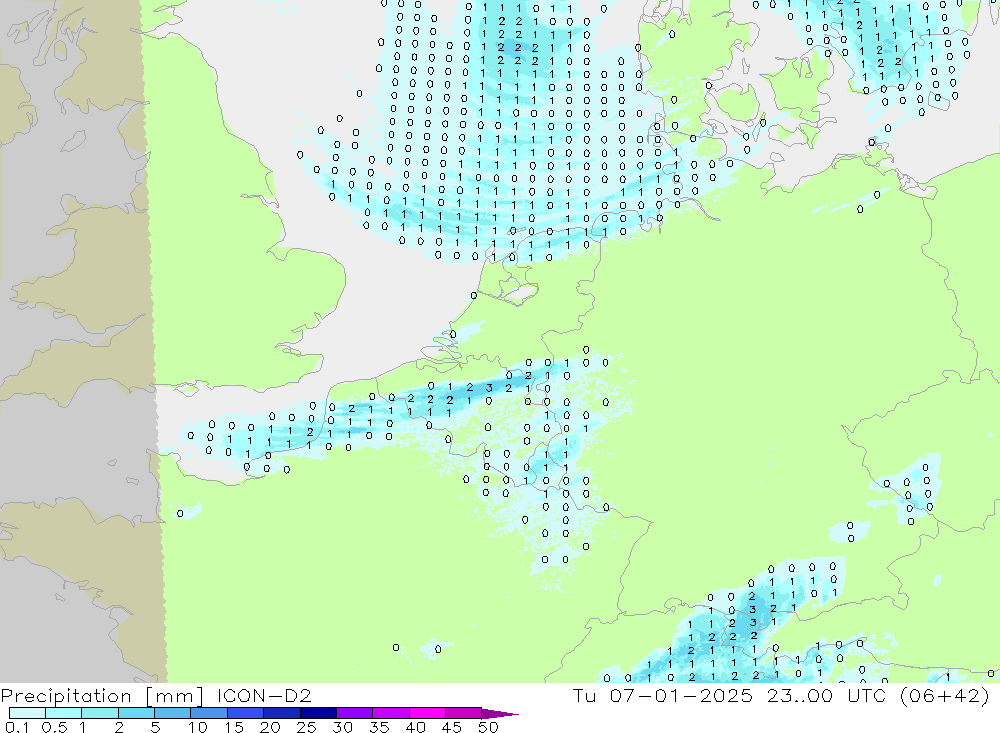Screen dimensions: 1000x733
Task: Click the 'Tu' weekday abbreviation
Action: coord(584,695)
